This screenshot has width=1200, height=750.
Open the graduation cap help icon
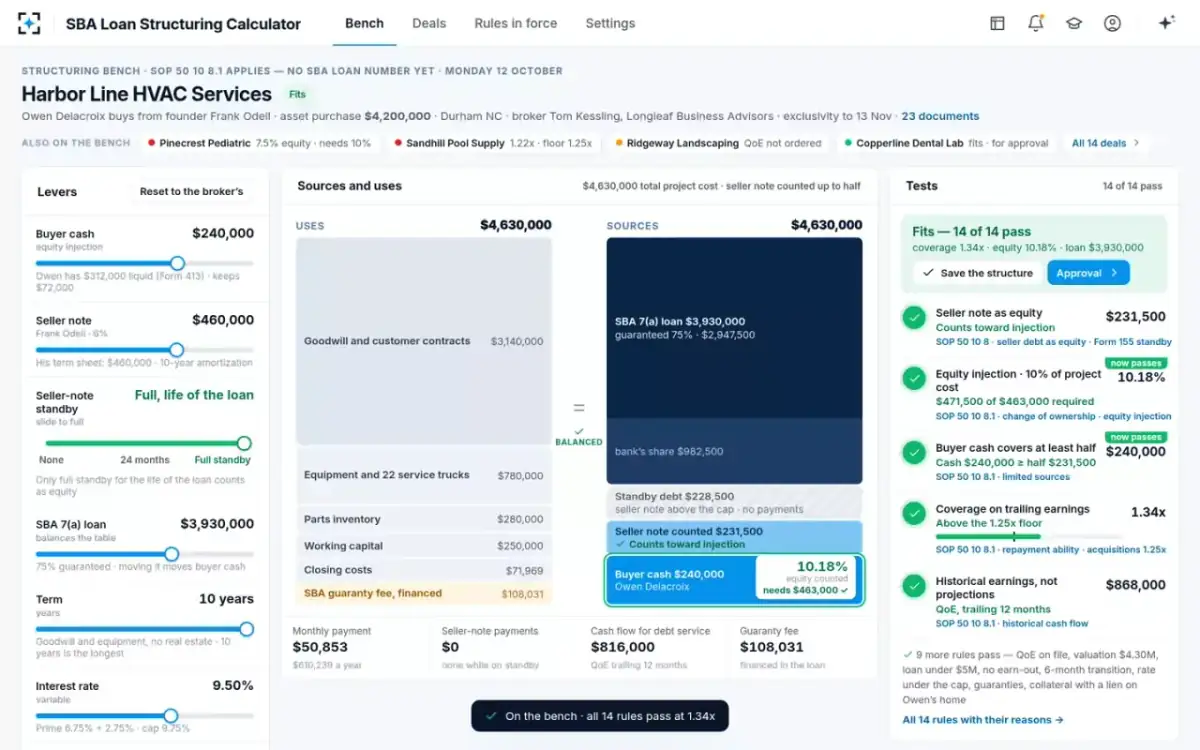[1074, 23]
